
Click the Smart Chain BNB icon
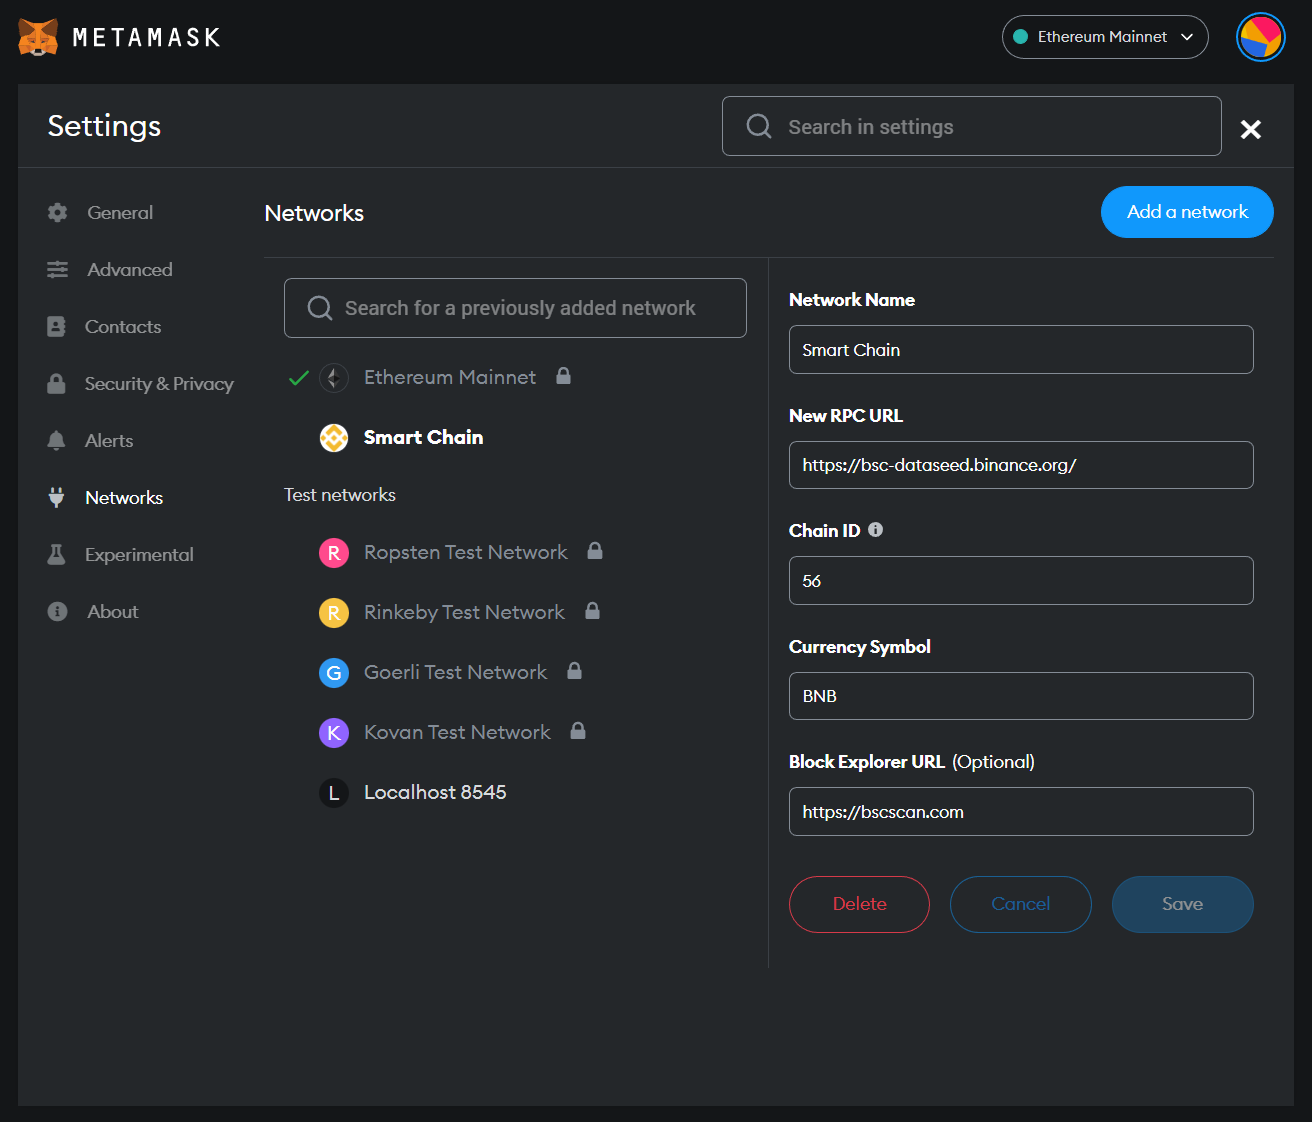click(333, 438)
